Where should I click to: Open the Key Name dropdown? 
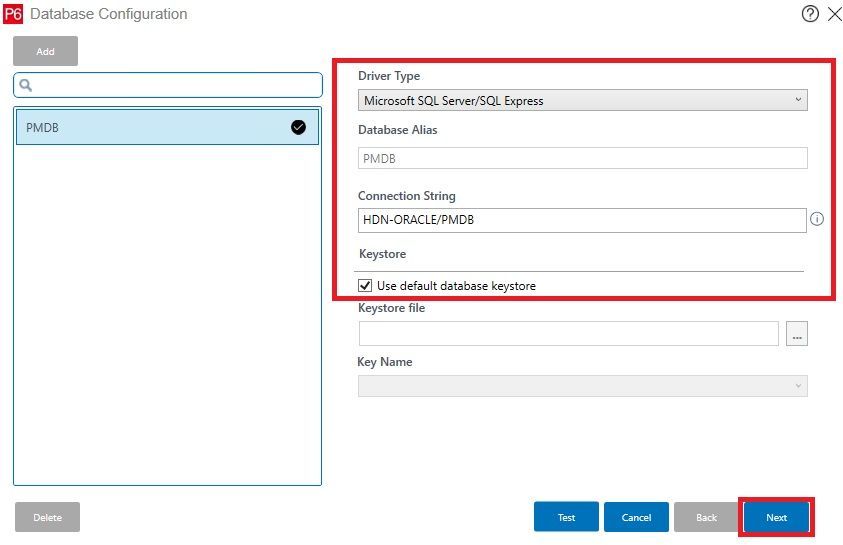tap(582, 386)
